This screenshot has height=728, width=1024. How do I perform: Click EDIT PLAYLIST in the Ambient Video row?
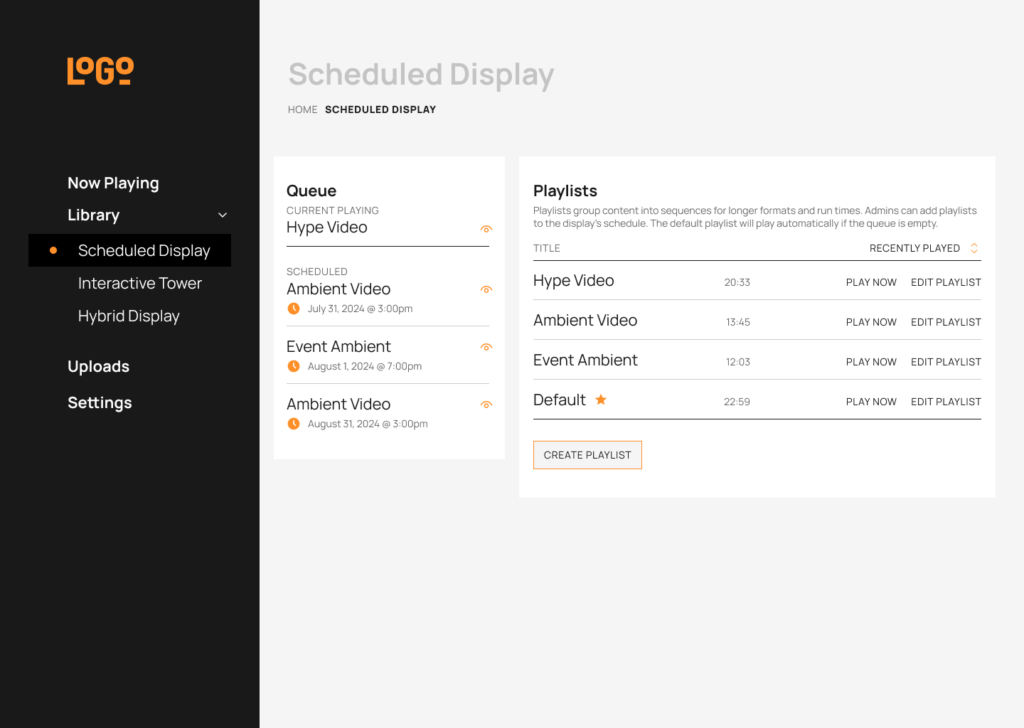point(946,322)
